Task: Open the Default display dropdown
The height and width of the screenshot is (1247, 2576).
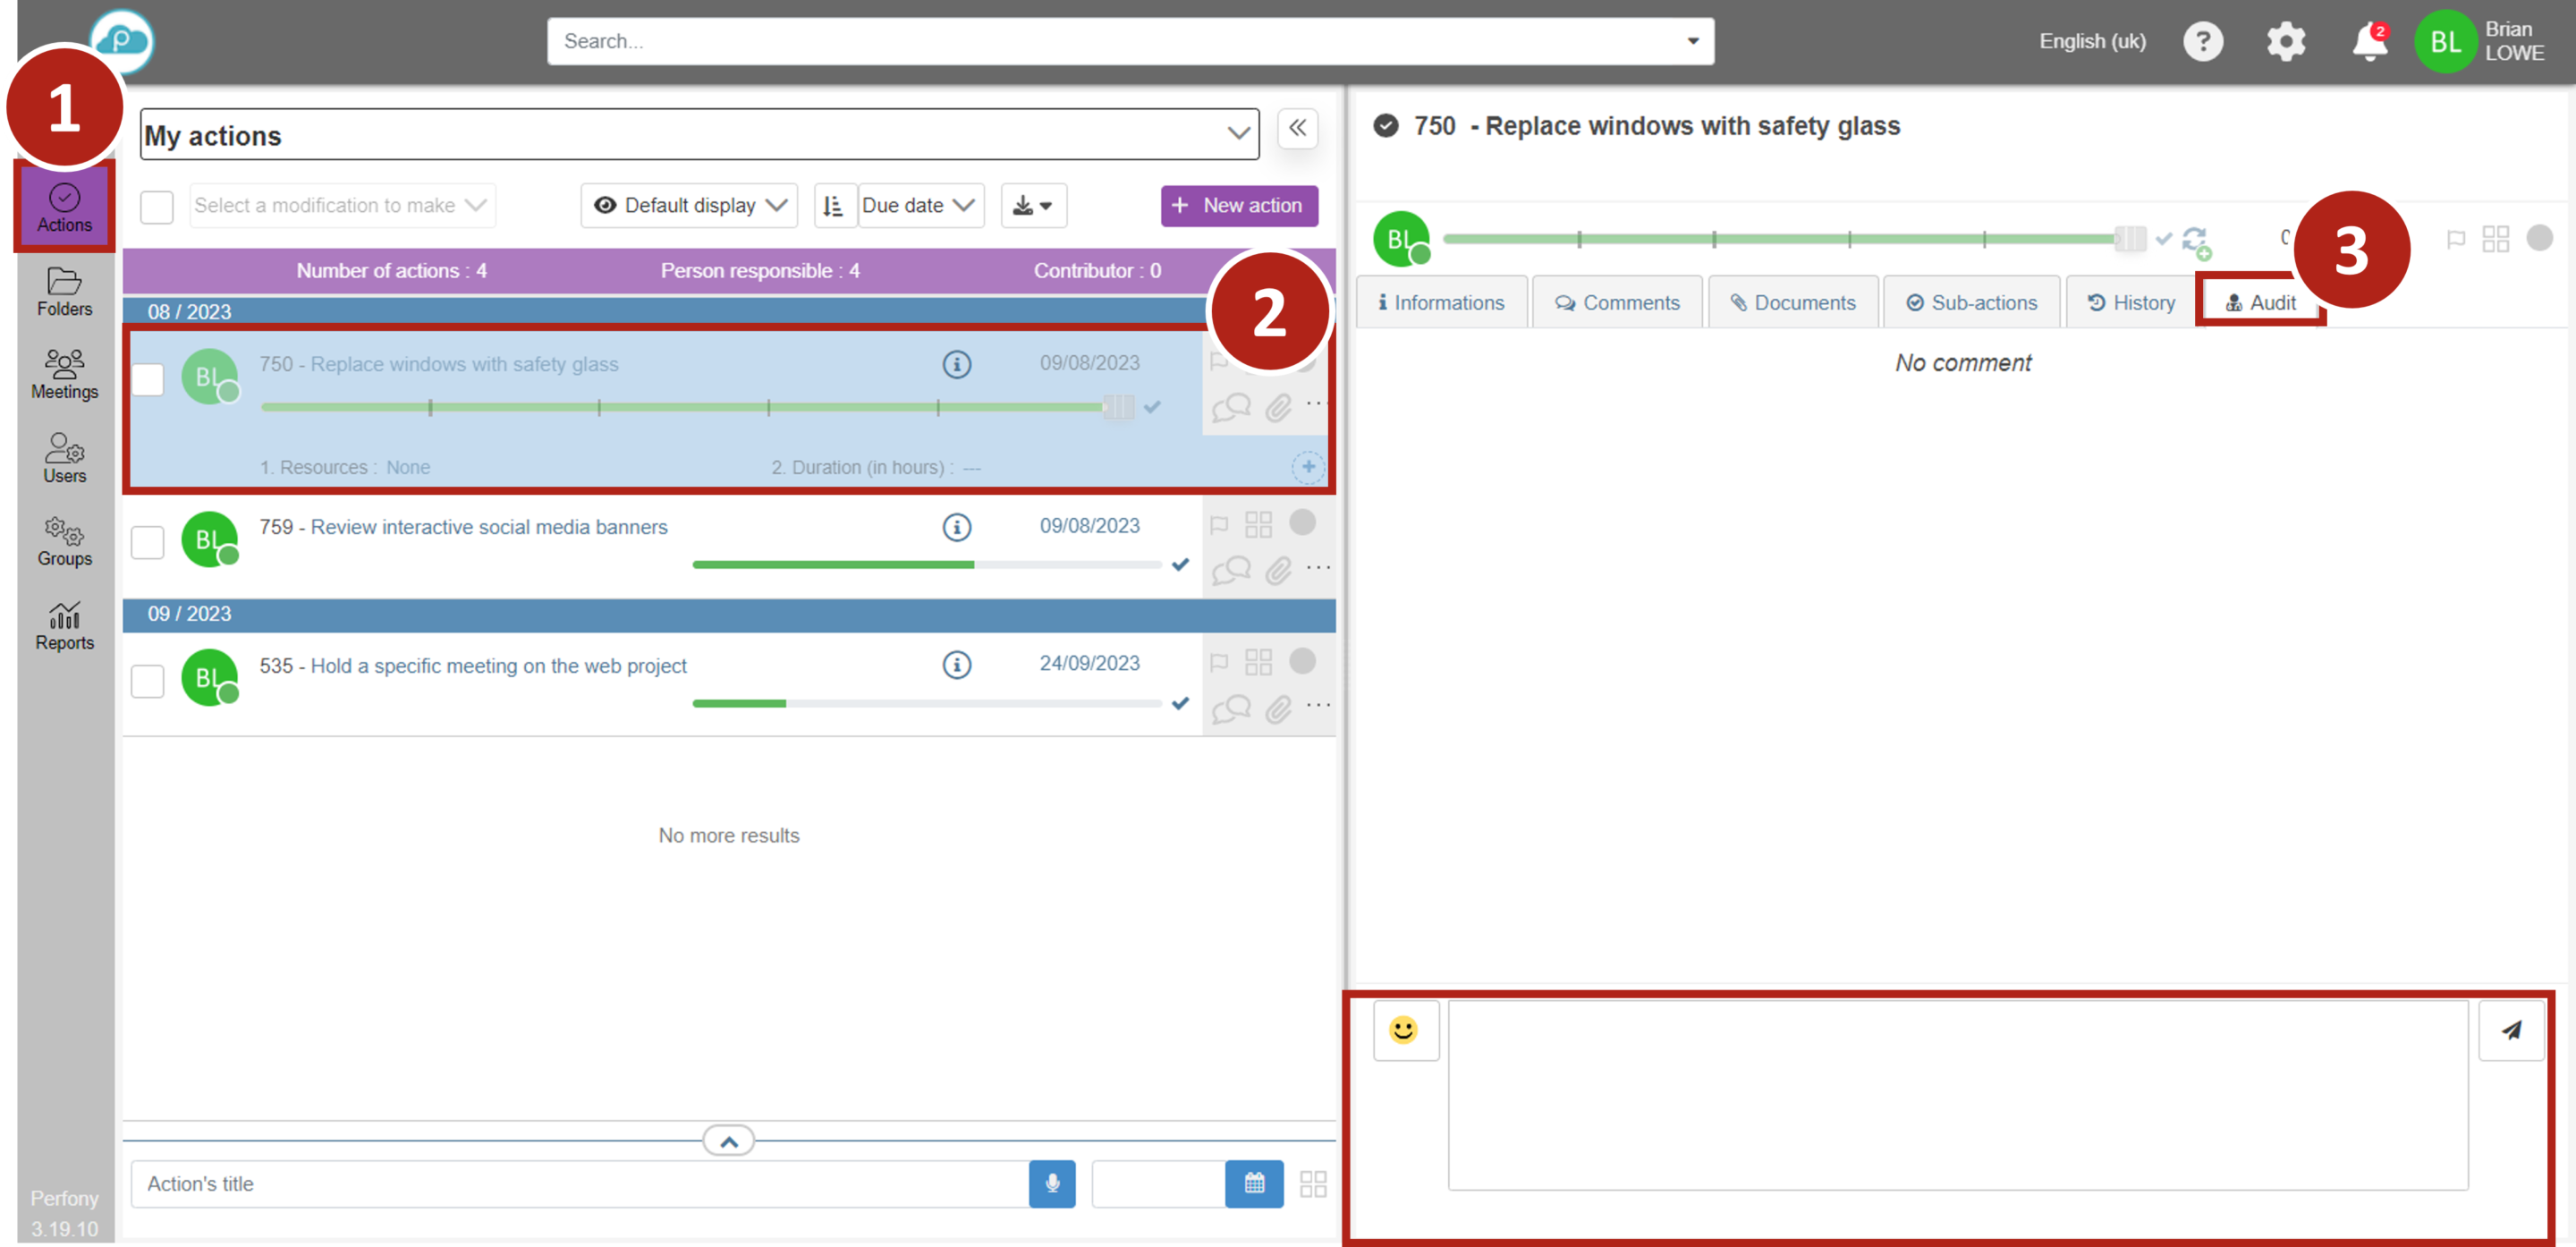Action: coord(689,206)
